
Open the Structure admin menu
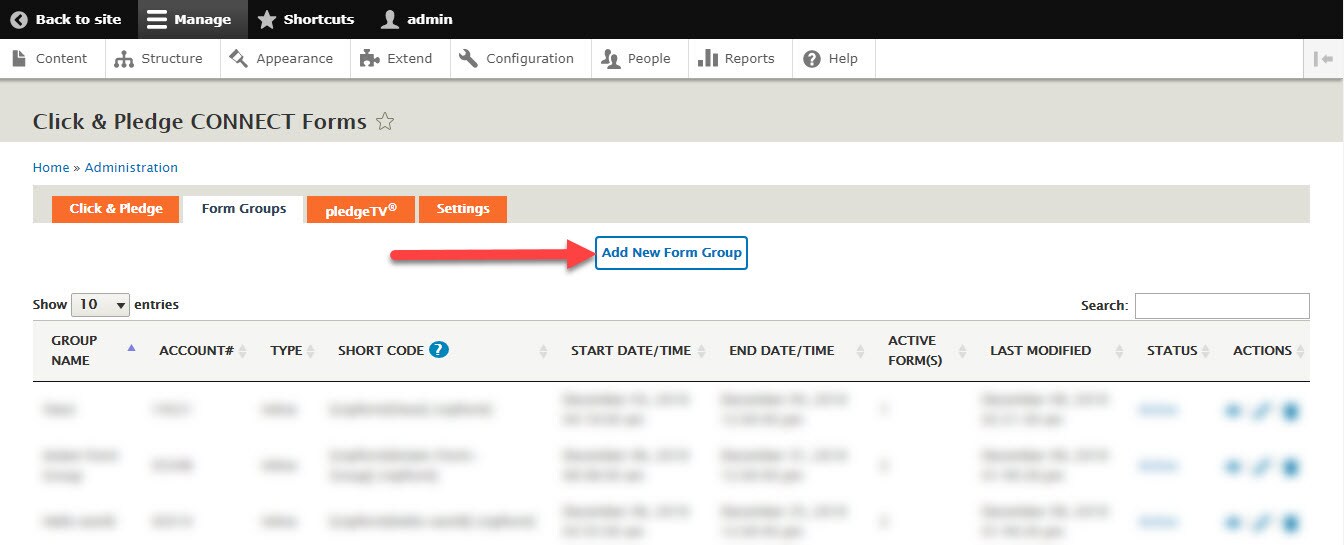[159, 59]
